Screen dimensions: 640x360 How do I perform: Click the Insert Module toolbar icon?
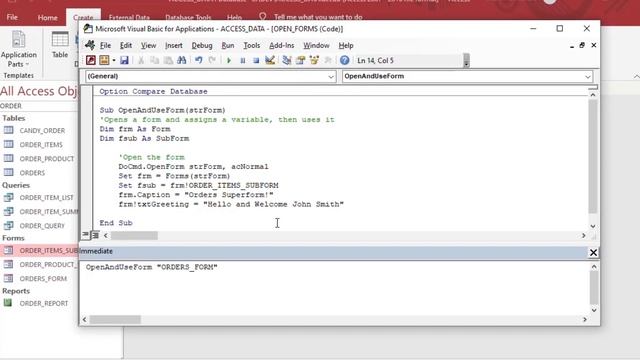click(x=104, y=60)
